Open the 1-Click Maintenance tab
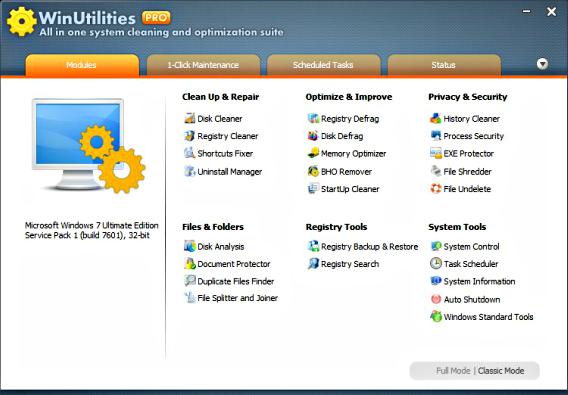 [x=203, y=65]
